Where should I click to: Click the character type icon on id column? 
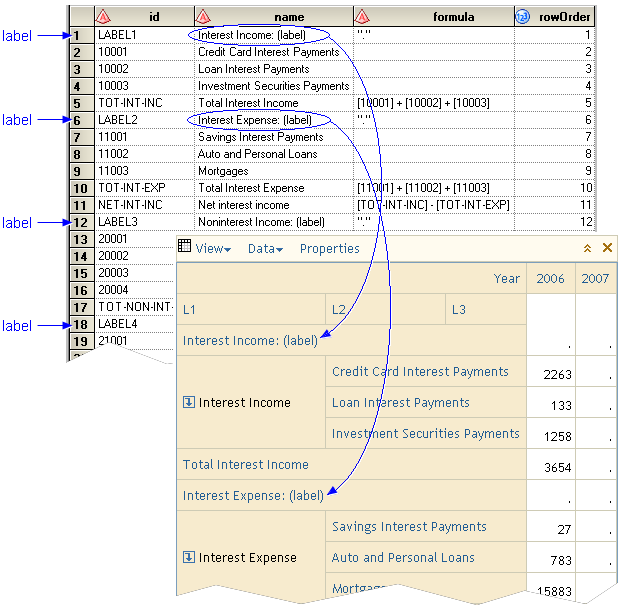coord(103,16)
